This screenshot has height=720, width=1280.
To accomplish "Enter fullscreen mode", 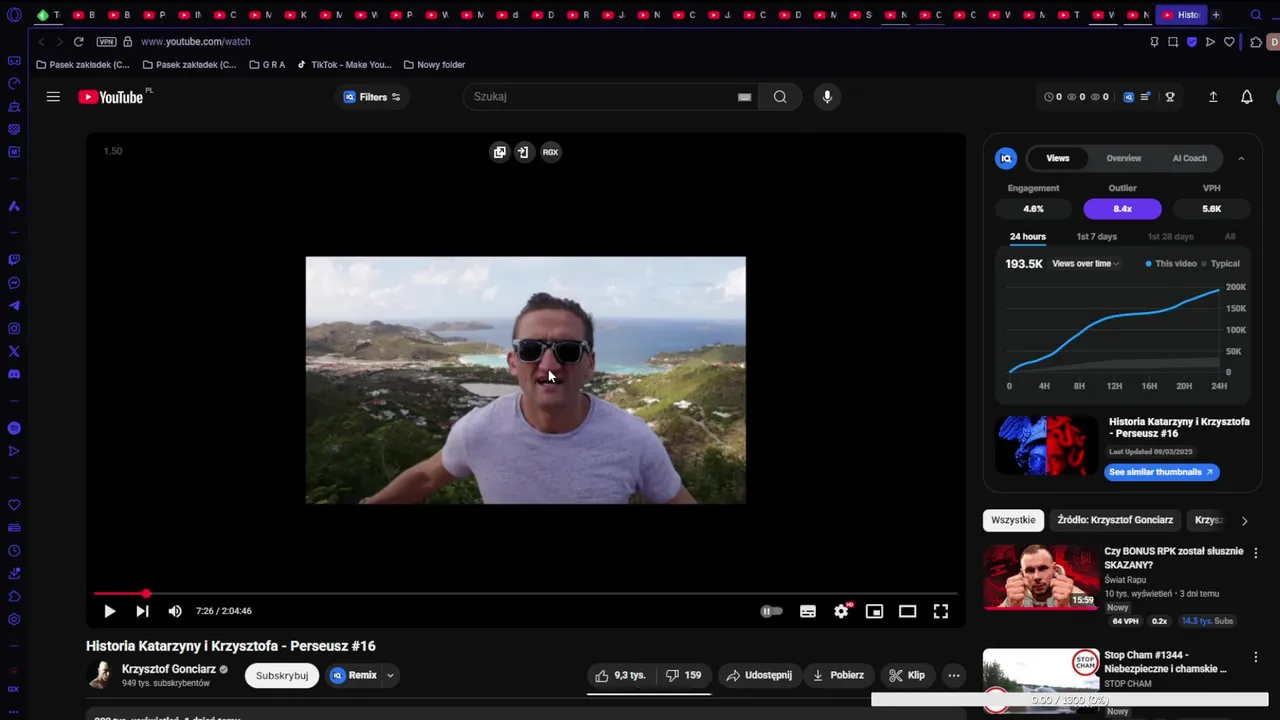I will pyautogui.click(x=941, y=611).
